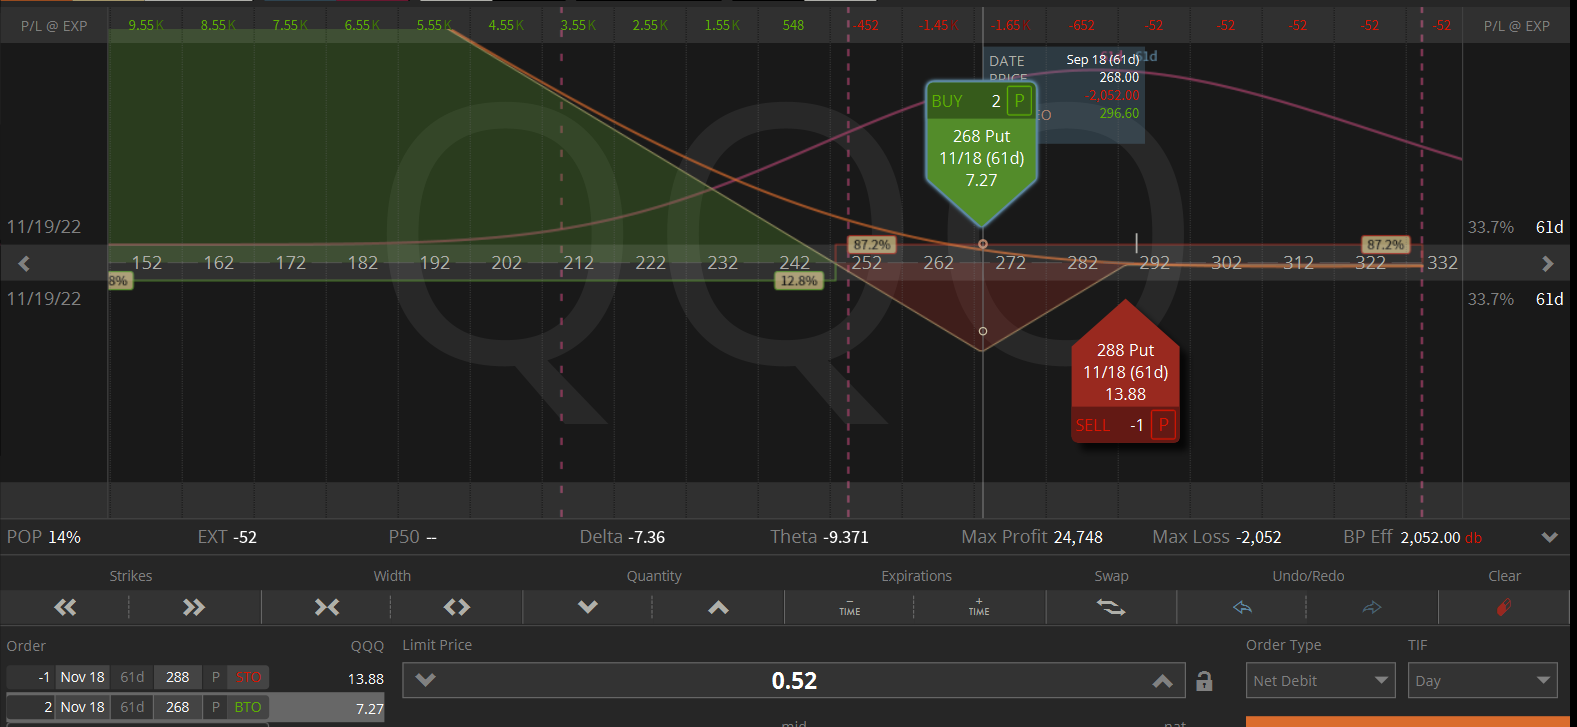Edit strike 288 in order row
1577x727 pixels.
click(178, 677)
